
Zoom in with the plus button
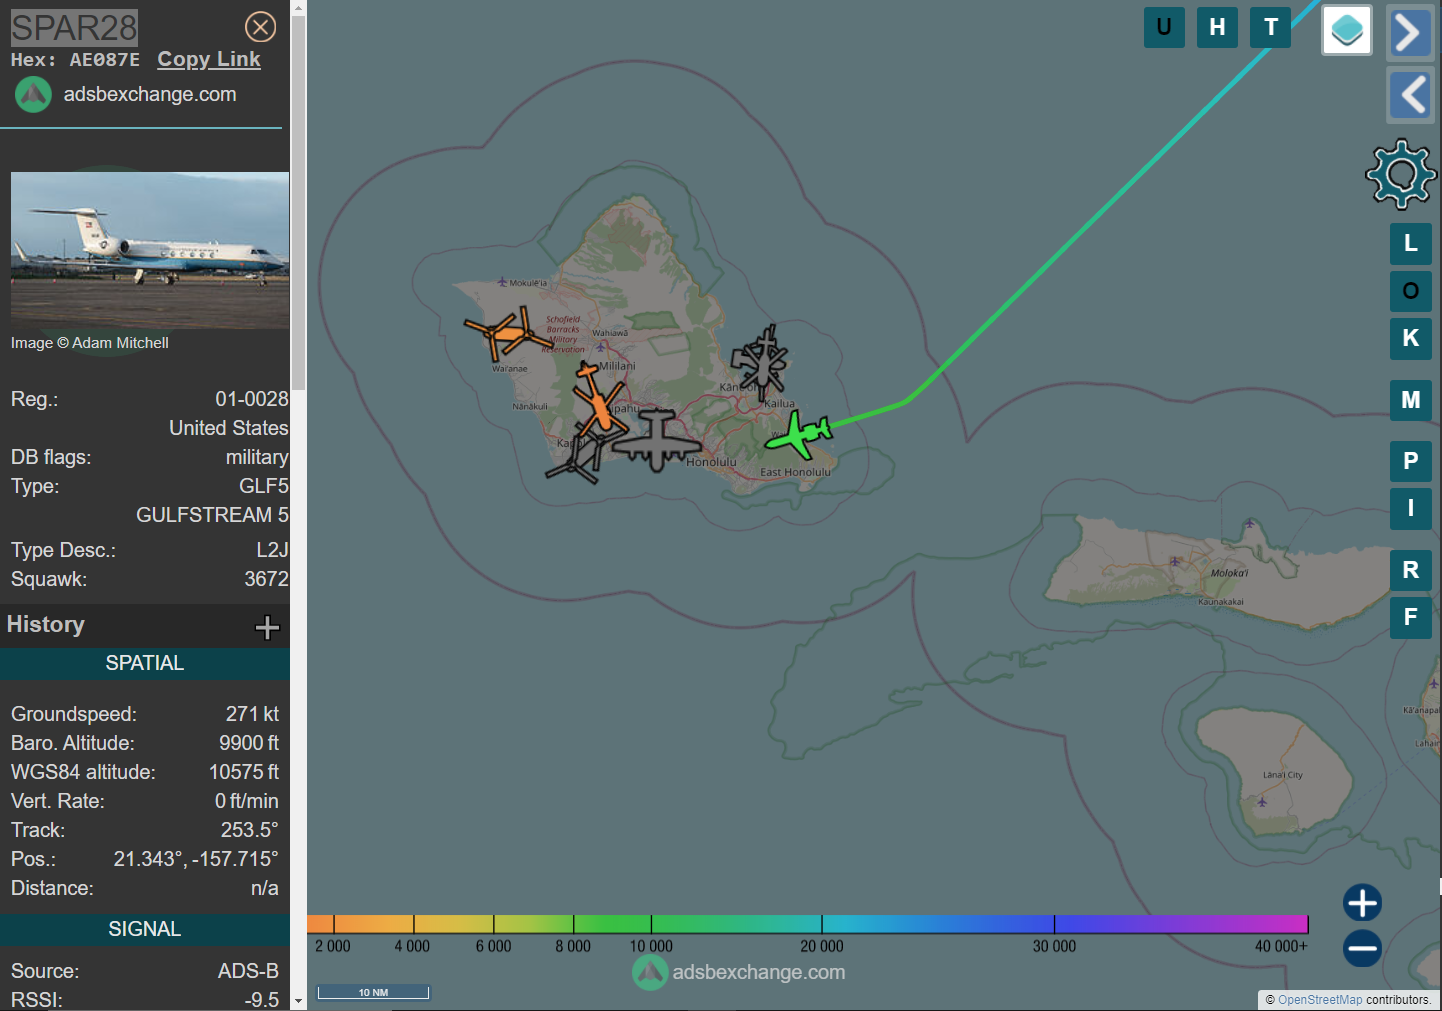[x=1362, y=903]
